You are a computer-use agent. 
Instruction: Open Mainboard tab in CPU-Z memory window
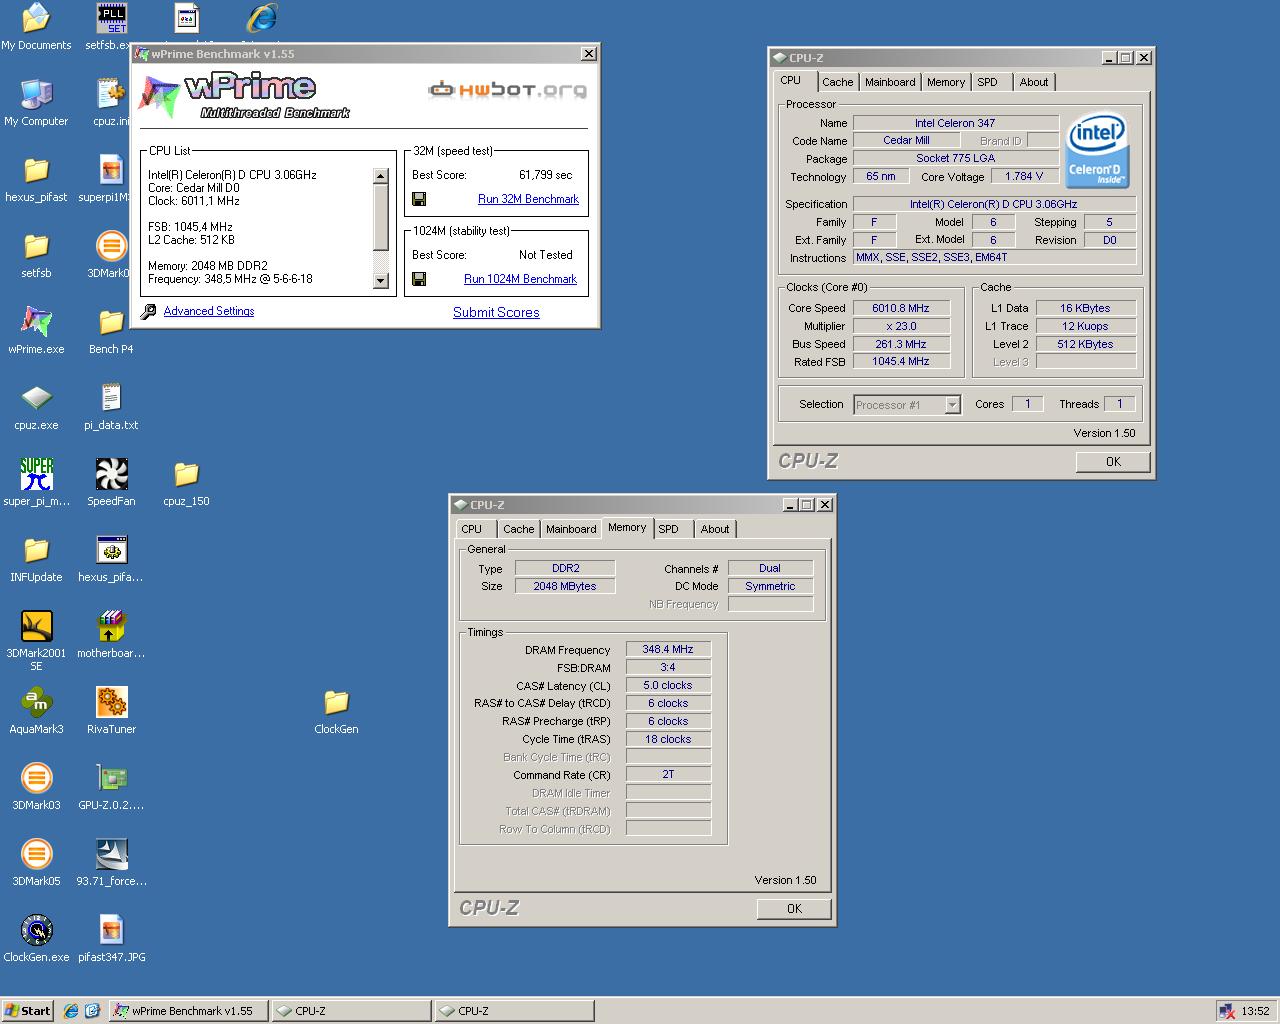click(571, 530)
